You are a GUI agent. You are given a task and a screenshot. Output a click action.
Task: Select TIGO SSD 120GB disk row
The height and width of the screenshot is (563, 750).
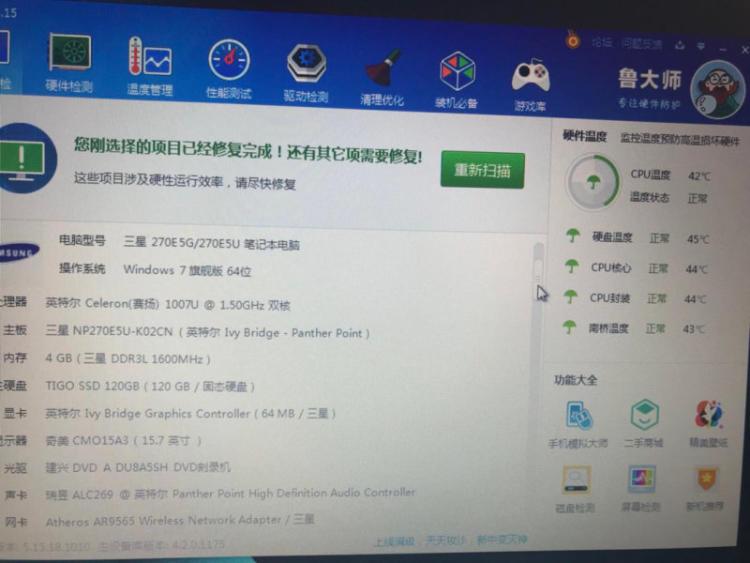(x=128, y=386)
